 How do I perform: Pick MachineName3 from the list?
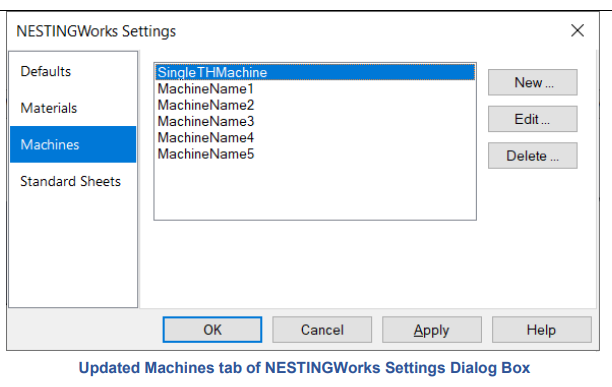tap(315, 122)
